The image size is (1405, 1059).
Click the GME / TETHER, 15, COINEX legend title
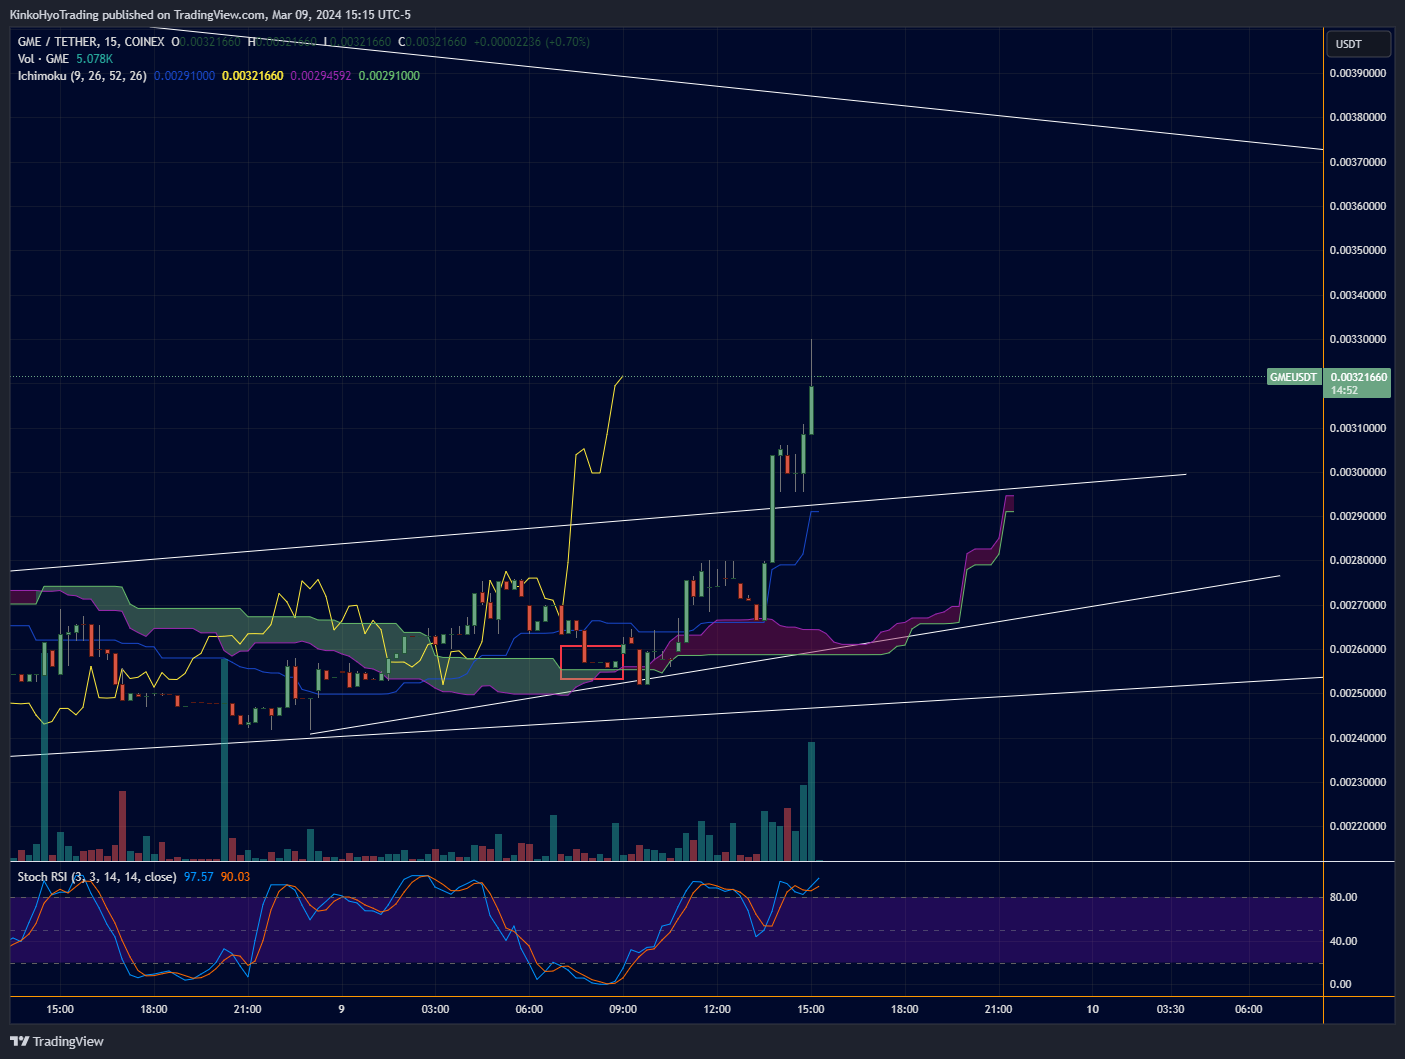91,42
